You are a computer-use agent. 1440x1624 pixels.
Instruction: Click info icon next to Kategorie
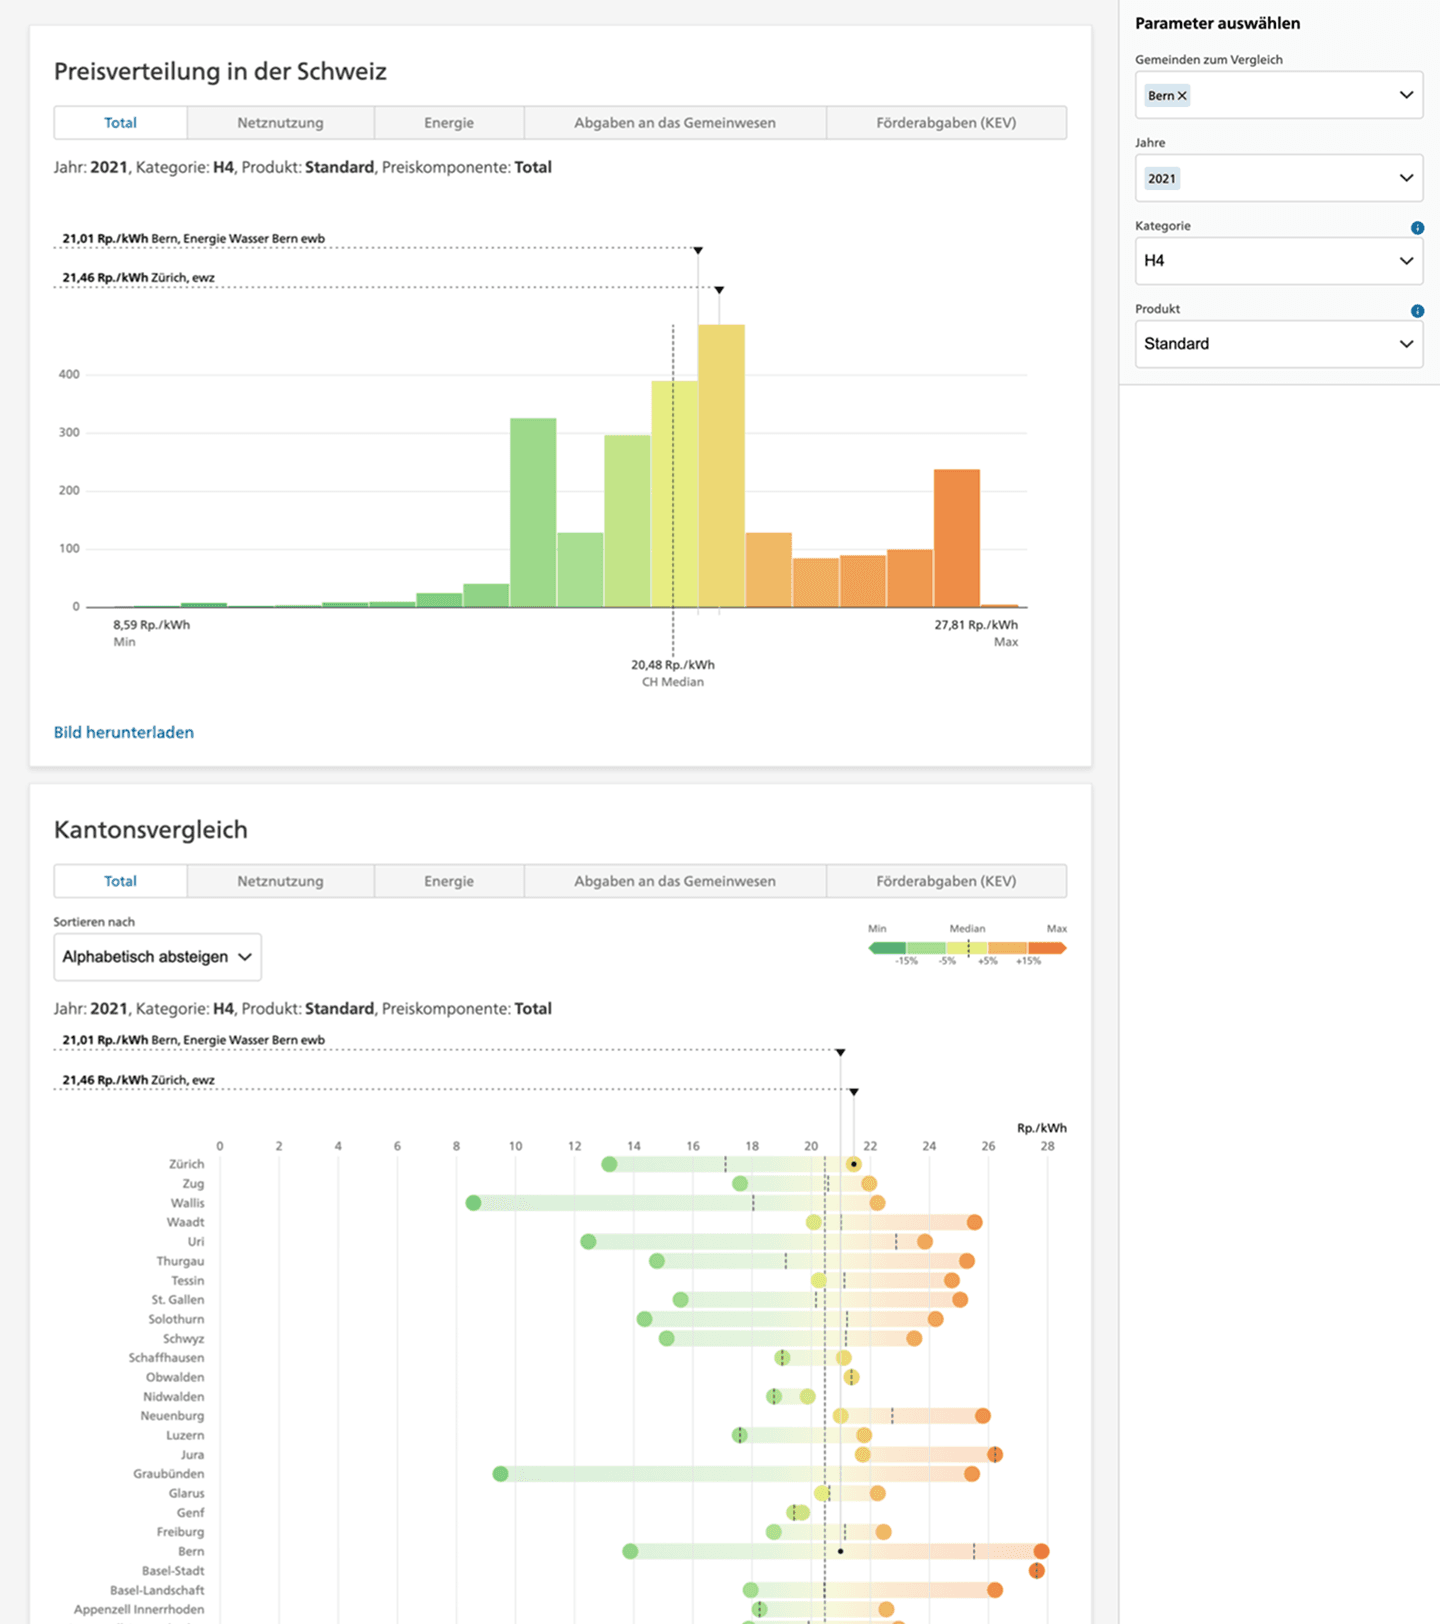tap(1417, 228)
